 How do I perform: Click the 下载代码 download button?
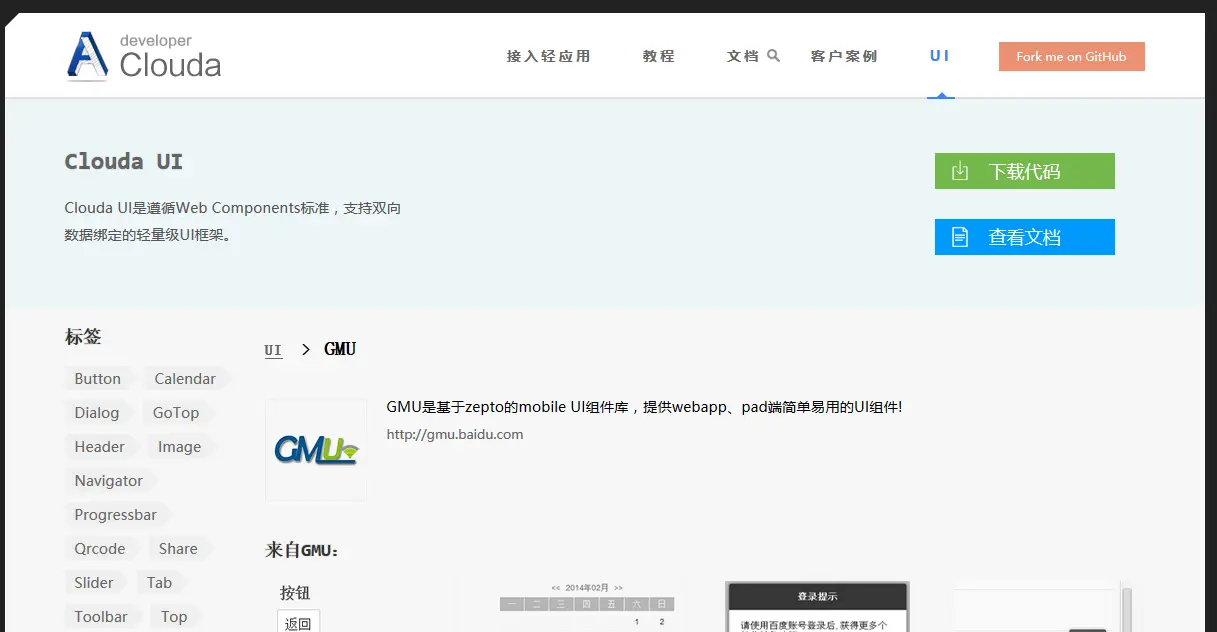click(1025, 171)
